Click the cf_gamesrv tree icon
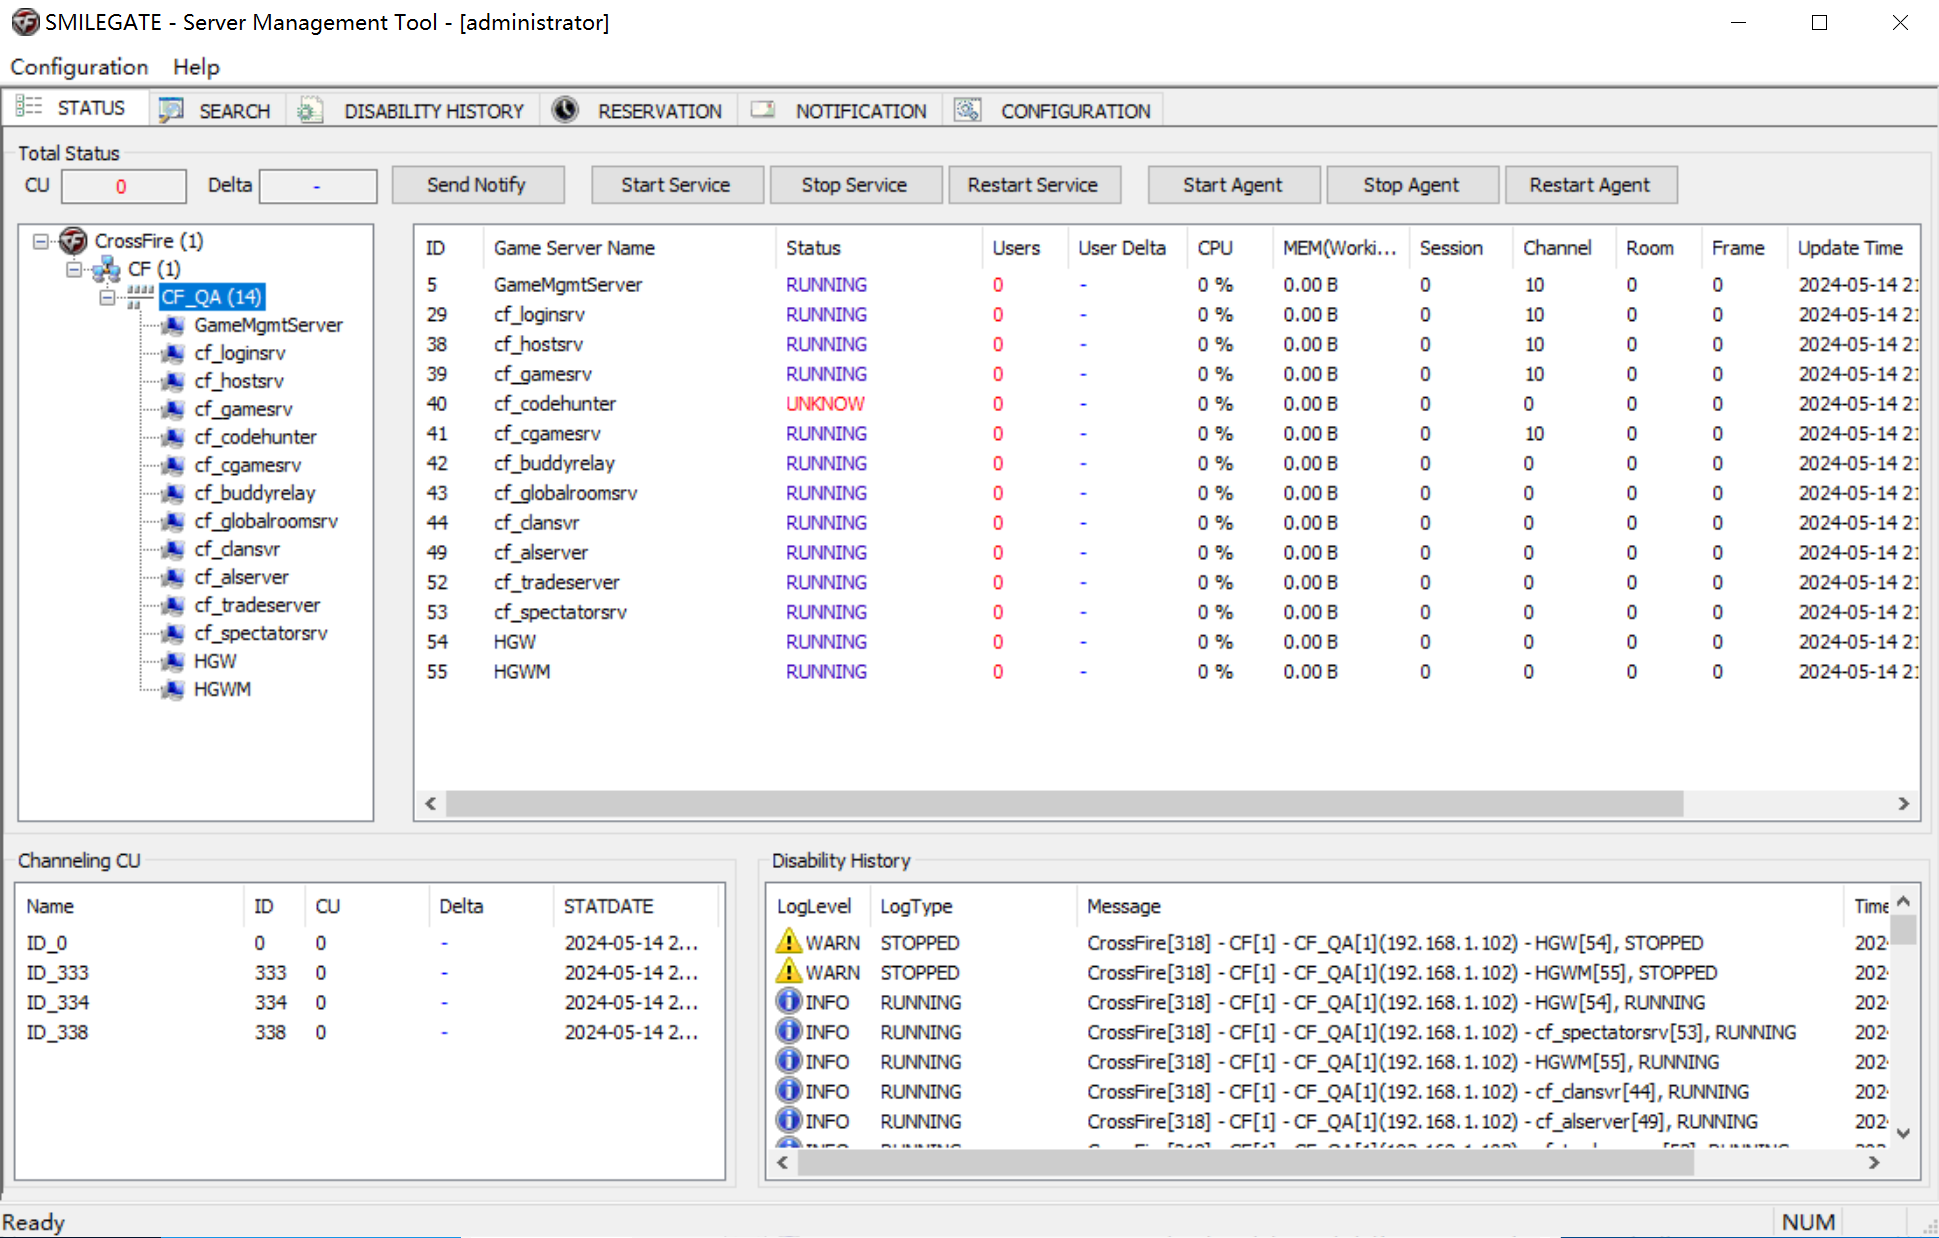1939x1238 pixels. tap(173, 409)
